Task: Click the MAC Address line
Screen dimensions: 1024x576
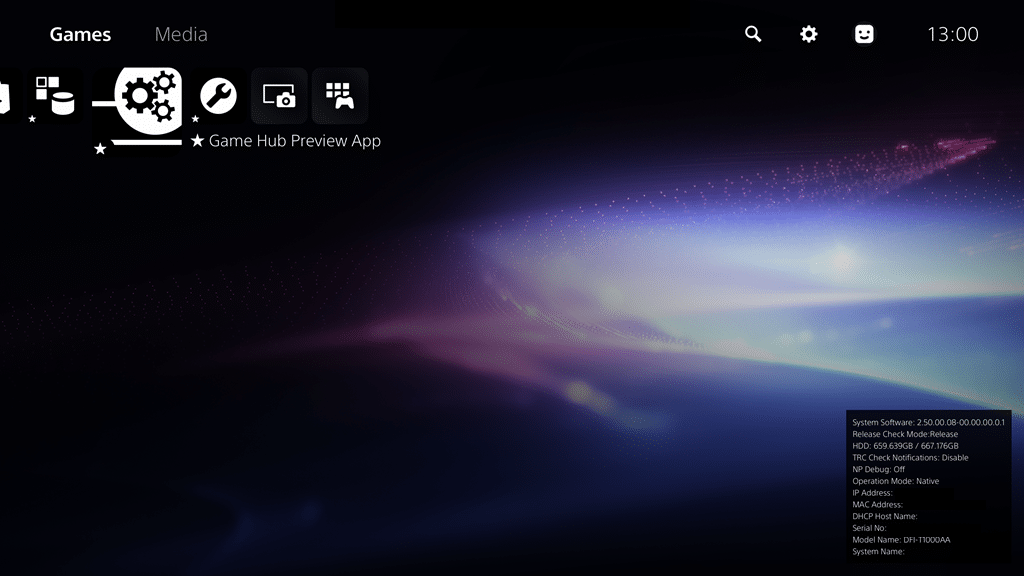Action: pos(878,505)
